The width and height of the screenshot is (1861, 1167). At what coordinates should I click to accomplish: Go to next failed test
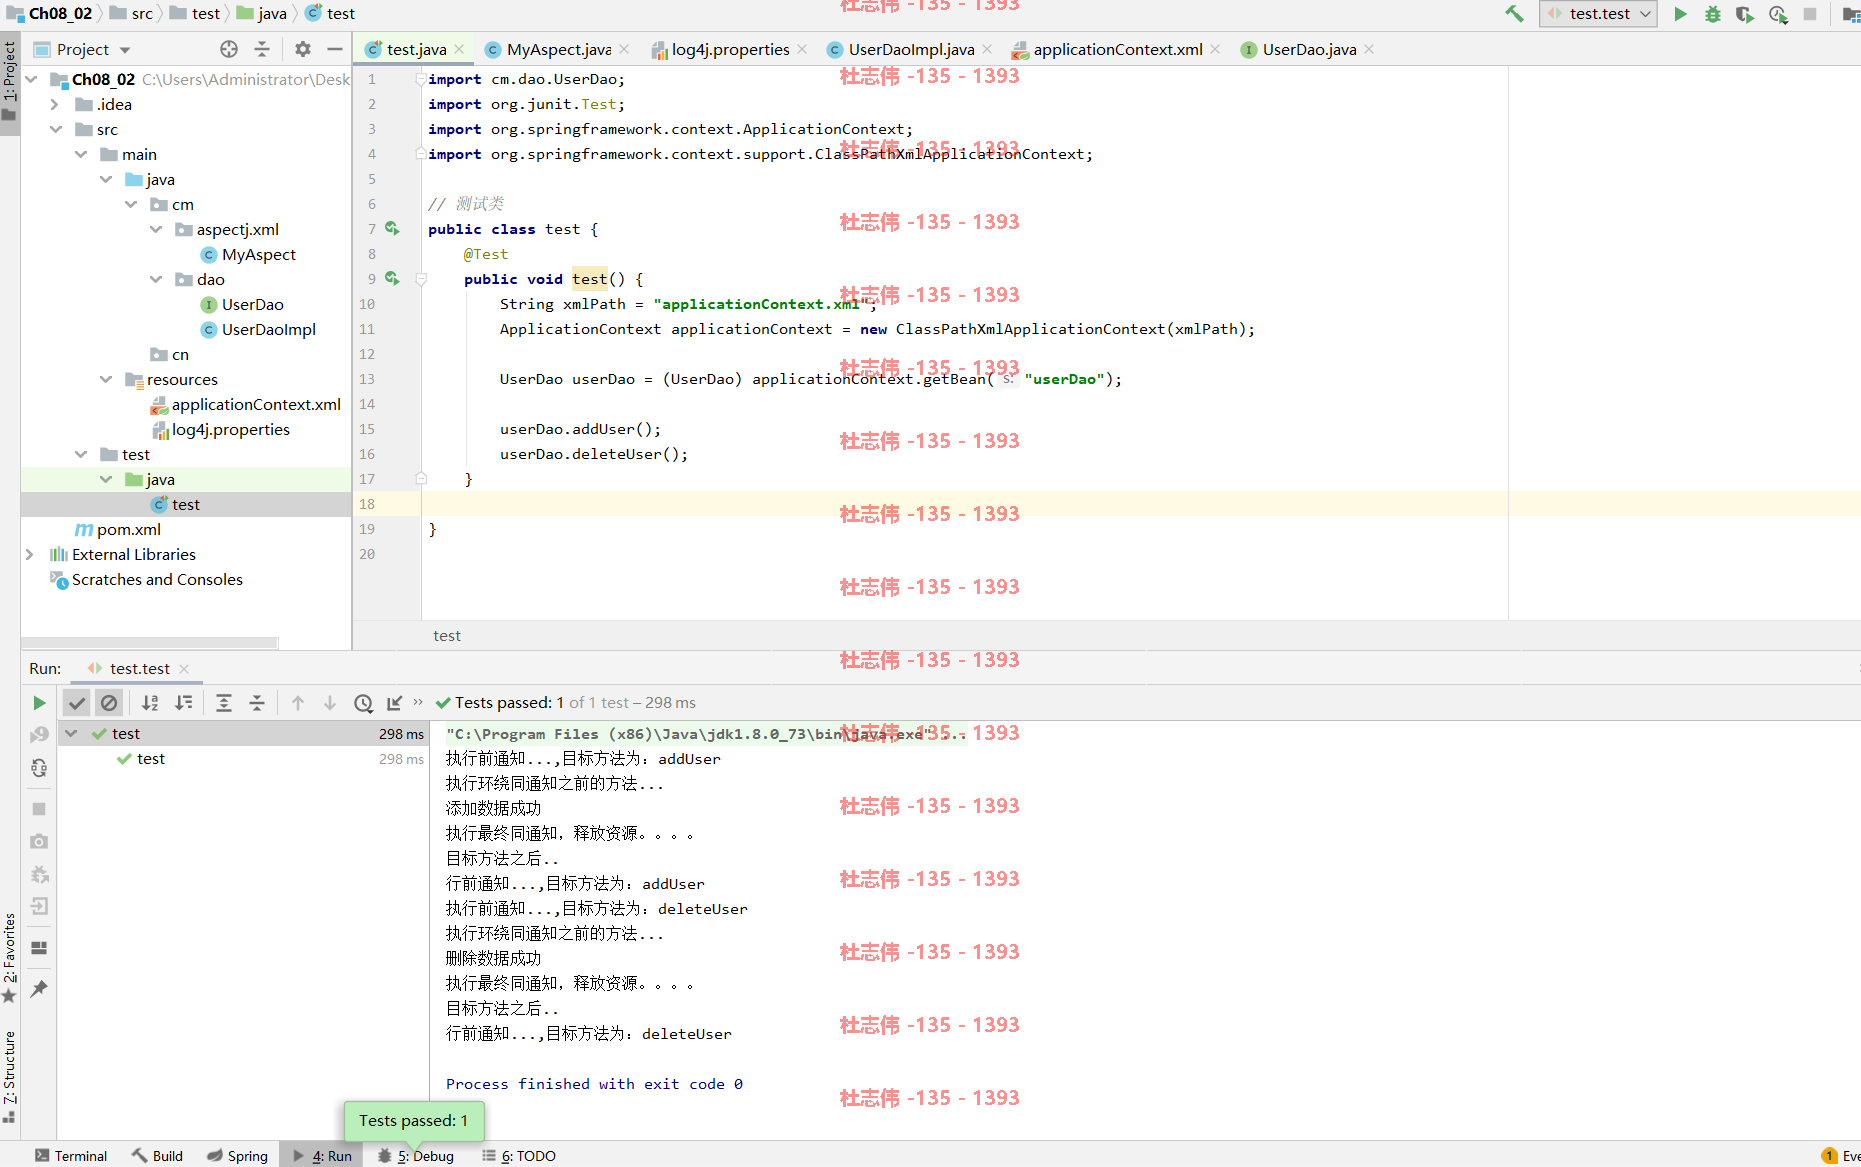330,703
